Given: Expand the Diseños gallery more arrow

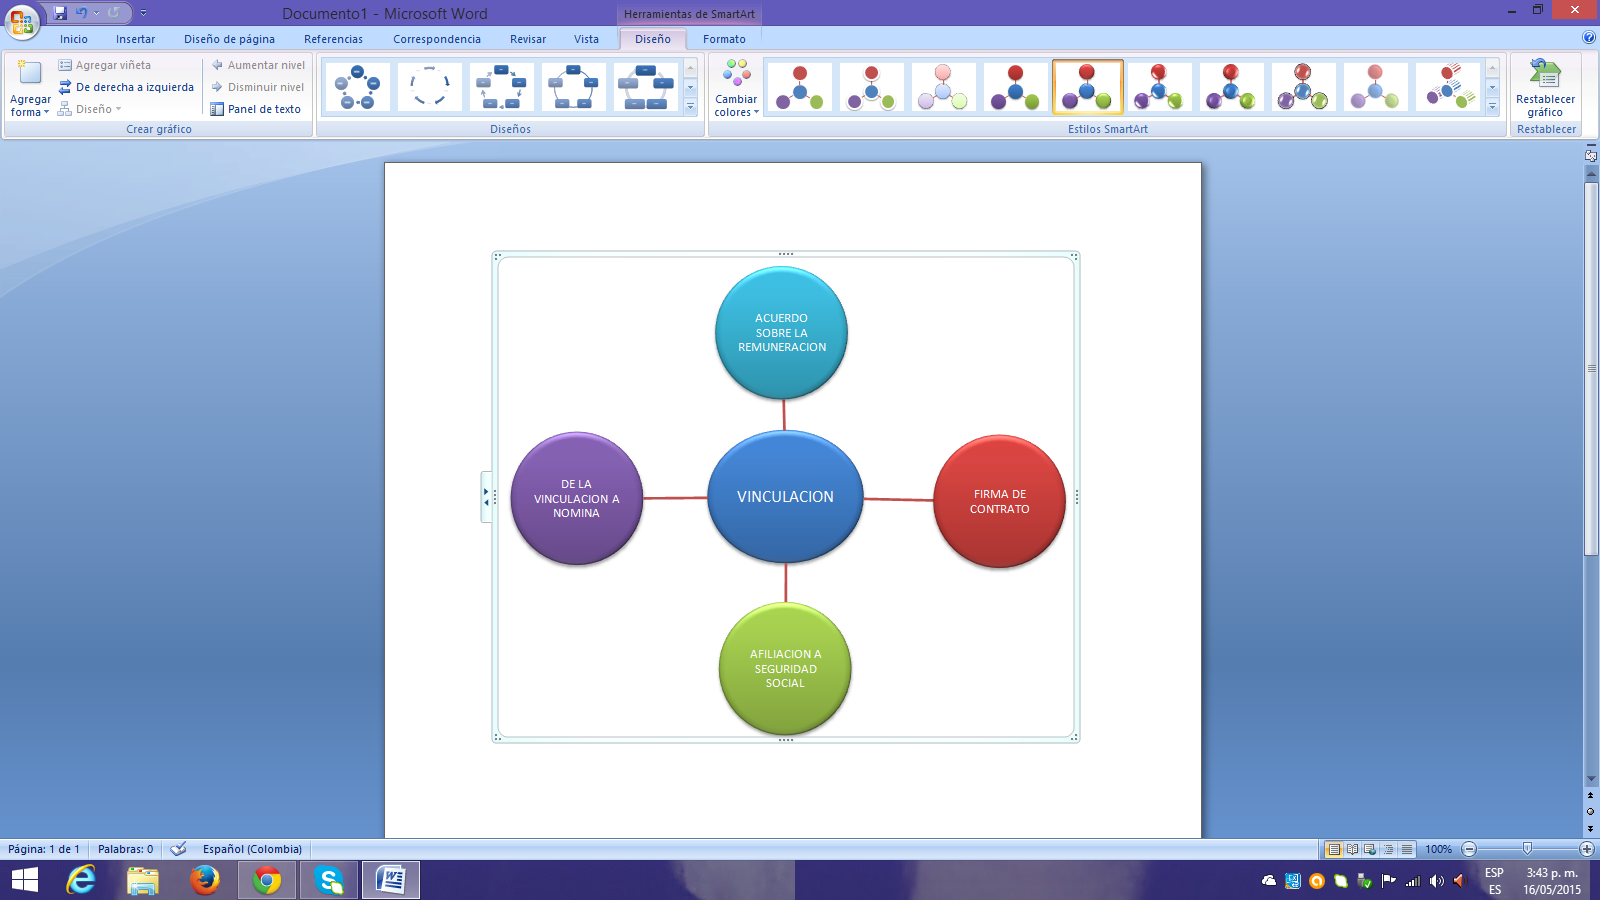Looking at the screenshot, I should (690, 107).
